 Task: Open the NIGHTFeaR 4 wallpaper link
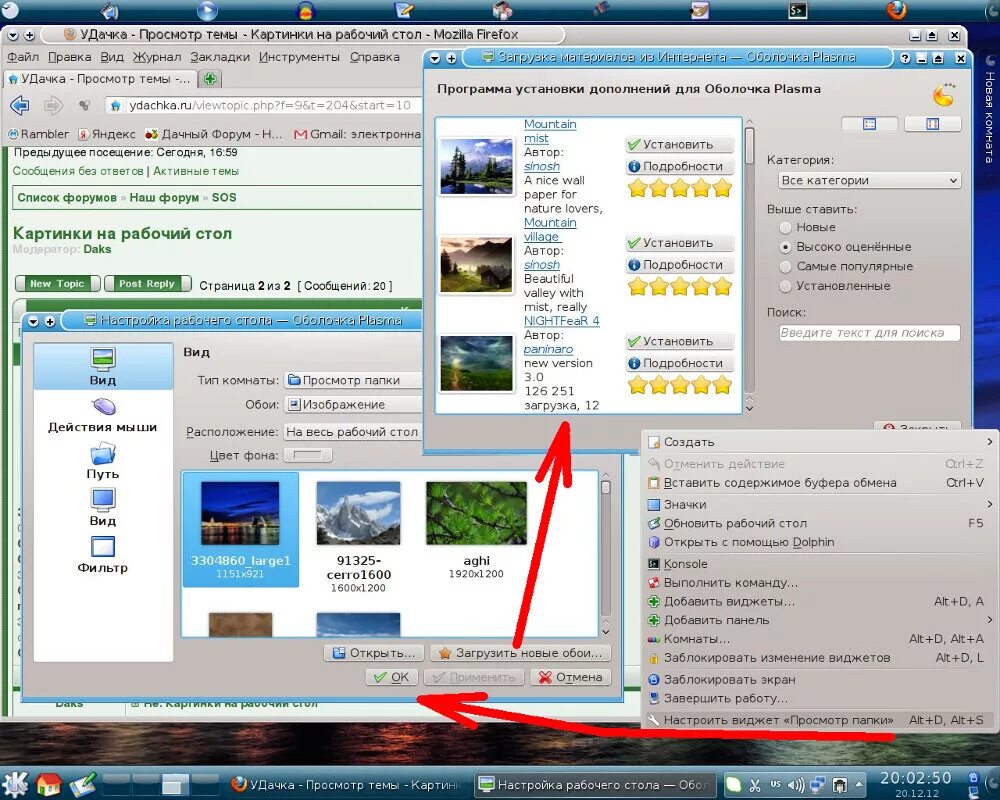click(561, 321)
